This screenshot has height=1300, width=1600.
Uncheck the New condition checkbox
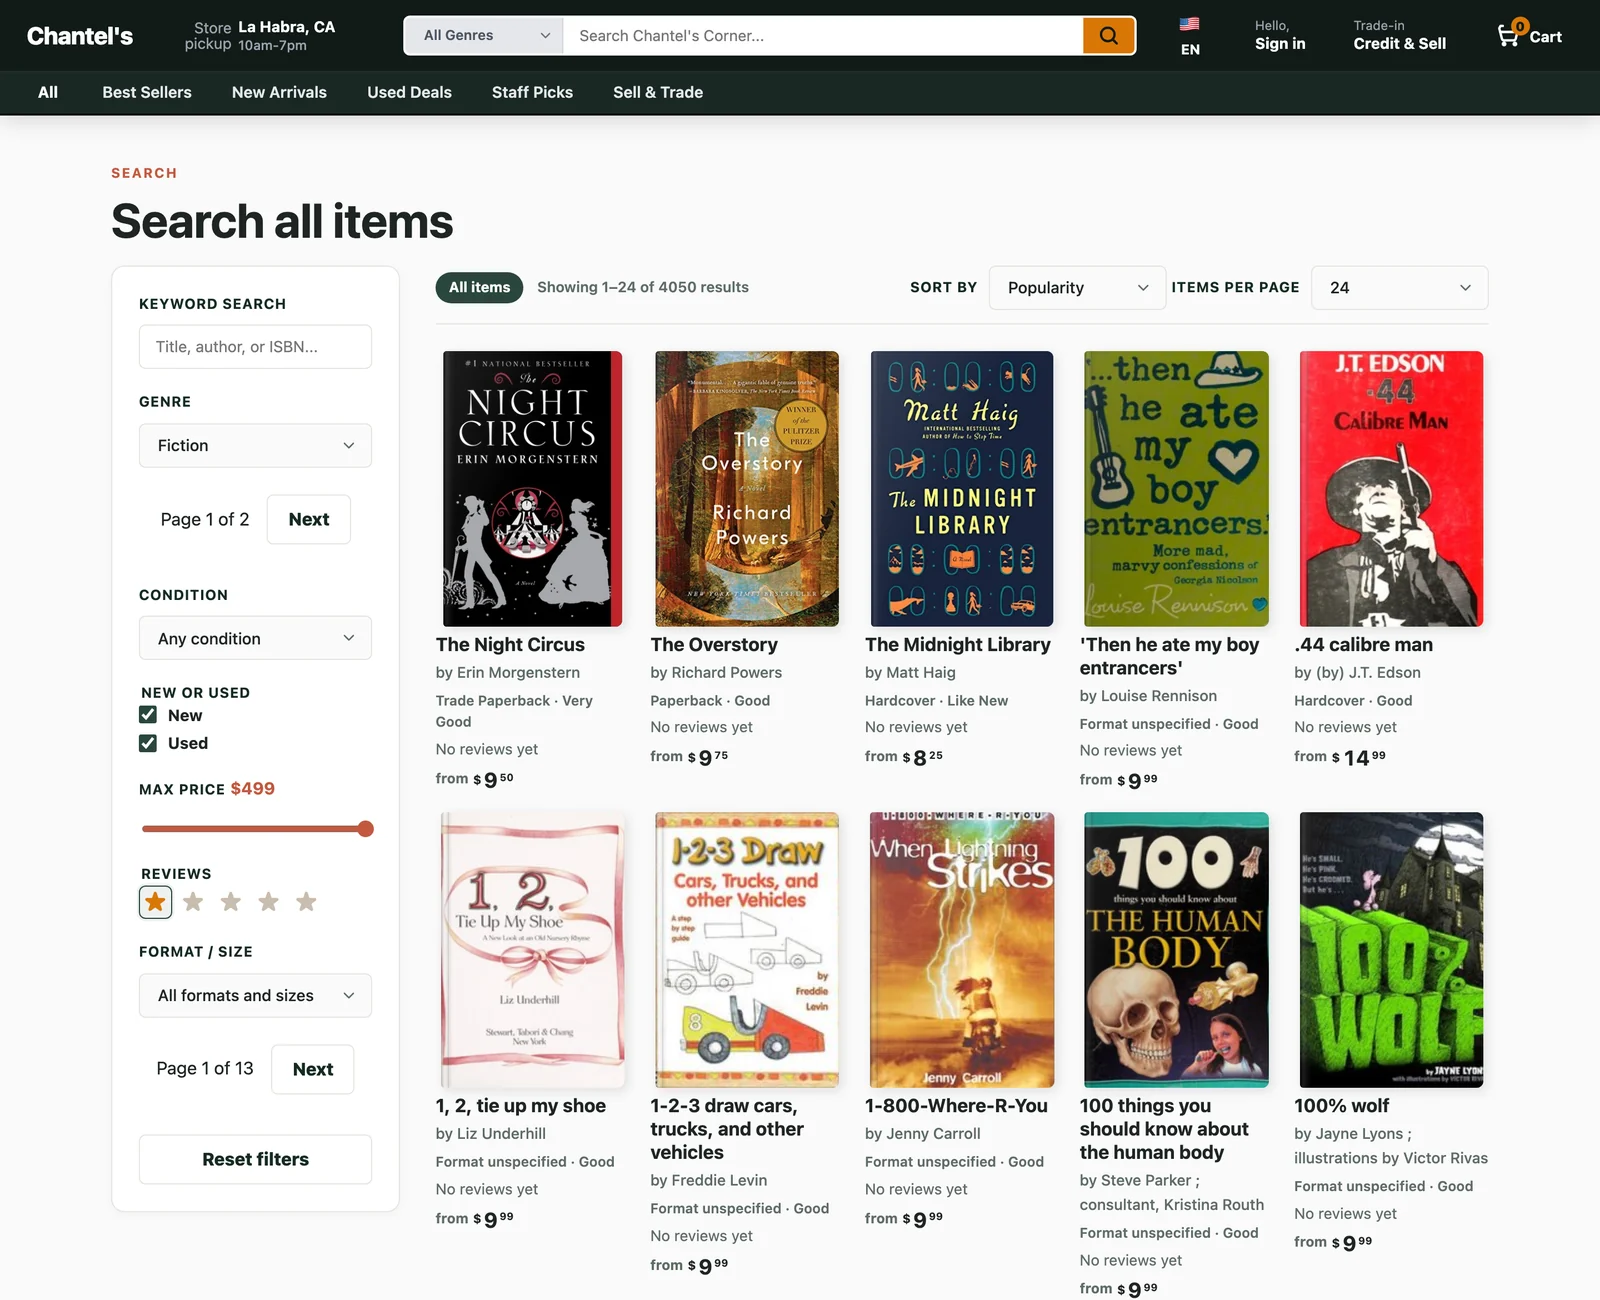coord(148,715)
